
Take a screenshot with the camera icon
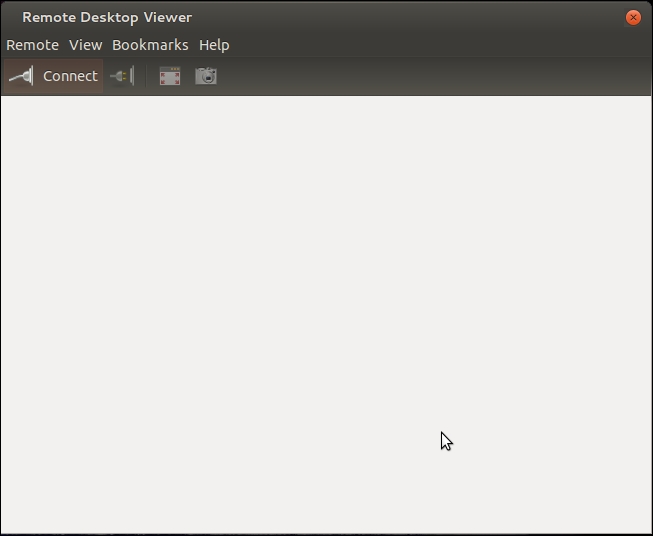coord(206,76)
